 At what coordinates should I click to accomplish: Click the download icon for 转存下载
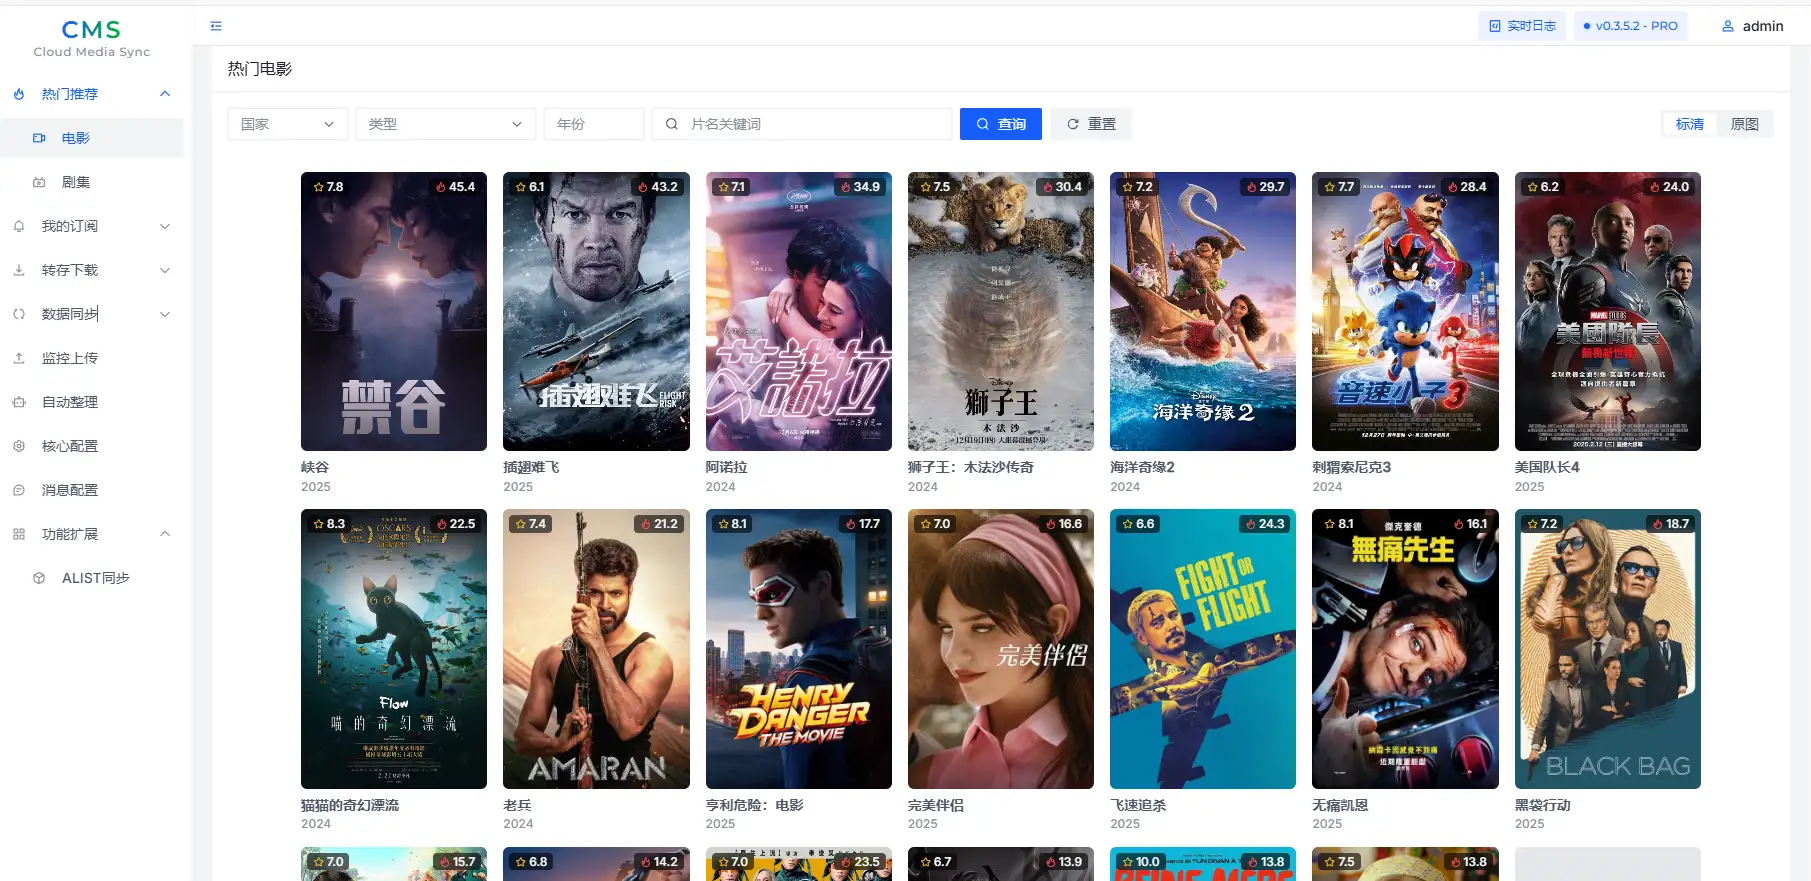(x=19, y=270)
